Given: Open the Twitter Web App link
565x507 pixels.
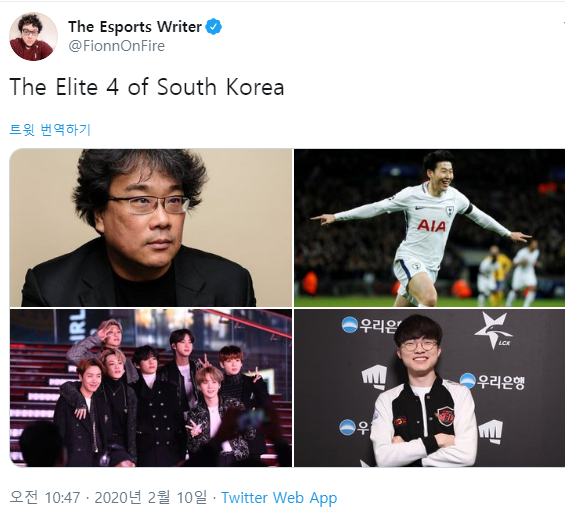Looking at the screenshot, I should pos(279,498).
